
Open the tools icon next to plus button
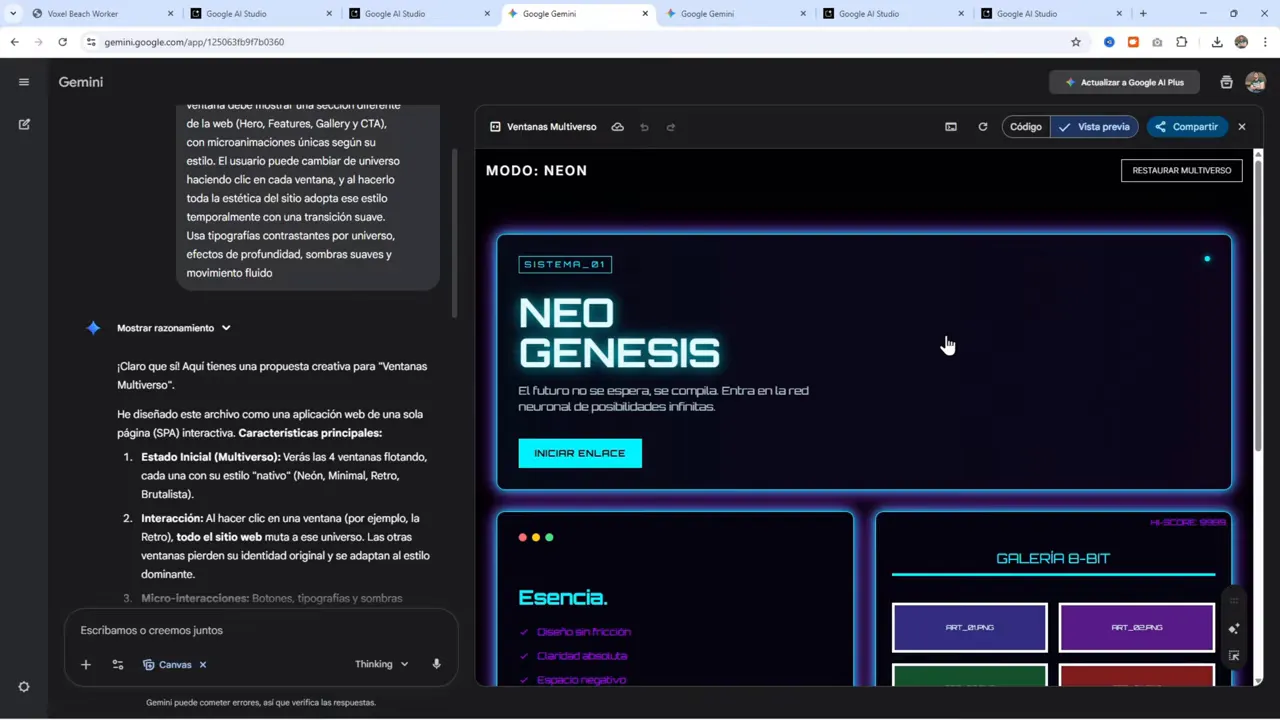click(x=118, y=664)
